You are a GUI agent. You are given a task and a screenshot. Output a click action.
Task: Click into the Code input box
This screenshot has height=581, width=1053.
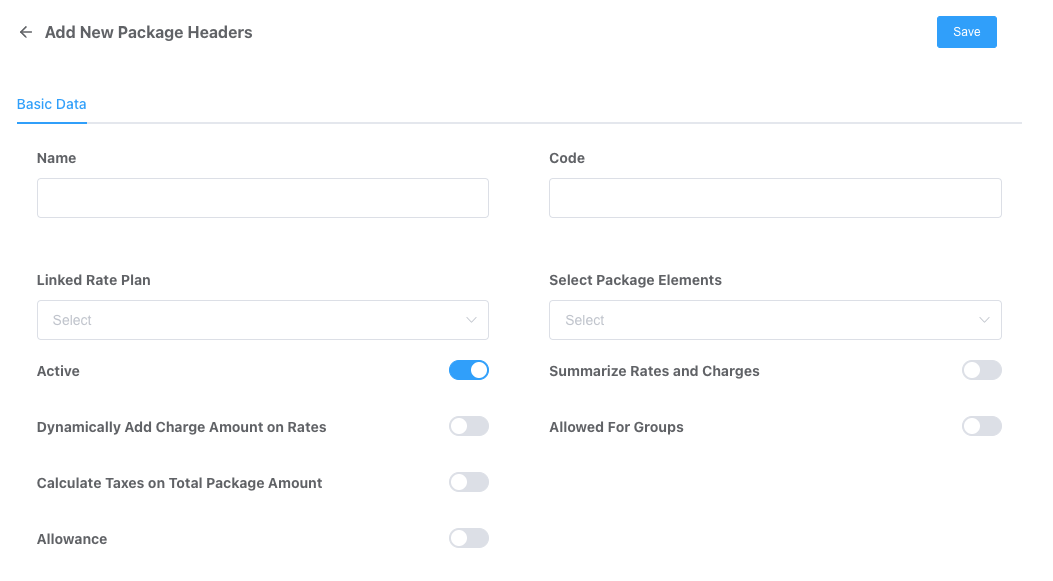click(x=775, y=198)
